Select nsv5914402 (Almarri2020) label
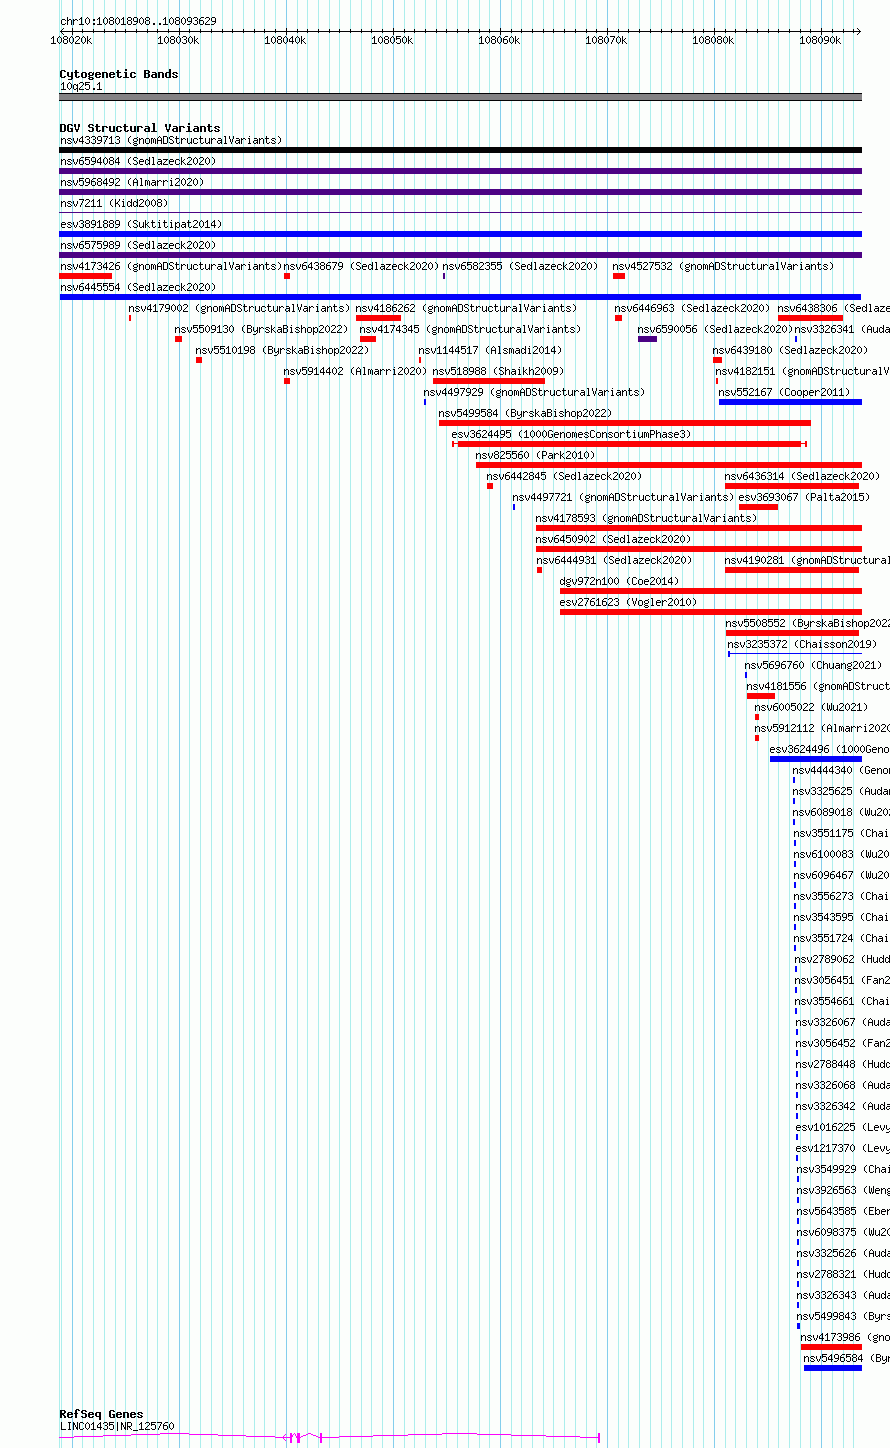 click(x=356, y=371)
